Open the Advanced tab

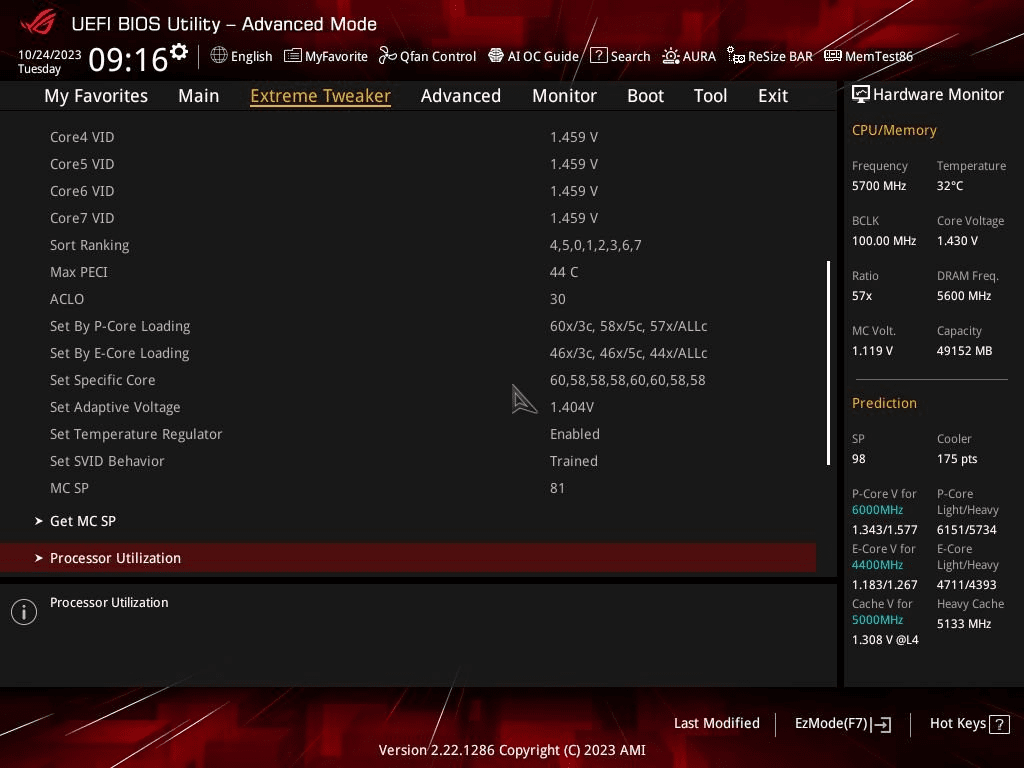tap(460, 96)
